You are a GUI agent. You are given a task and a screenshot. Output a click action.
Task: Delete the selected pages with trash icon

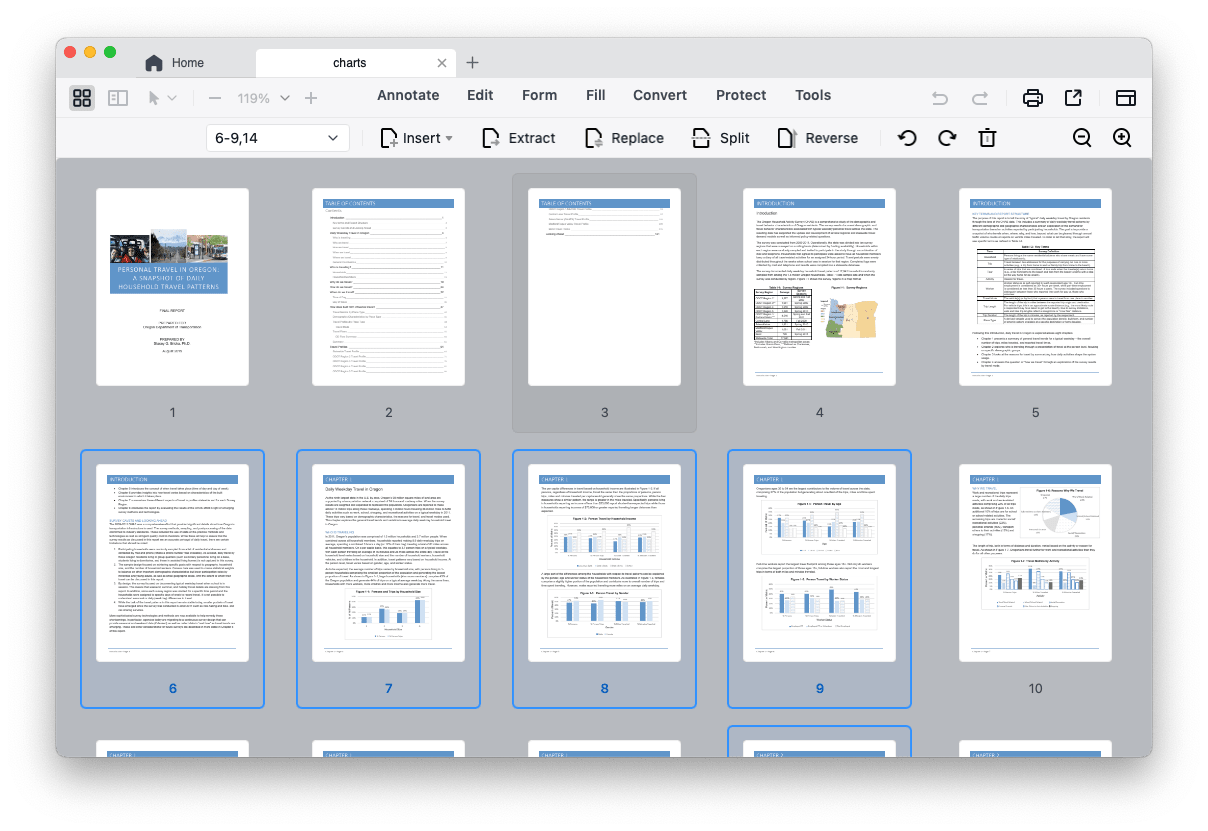[x=987, y=137]
